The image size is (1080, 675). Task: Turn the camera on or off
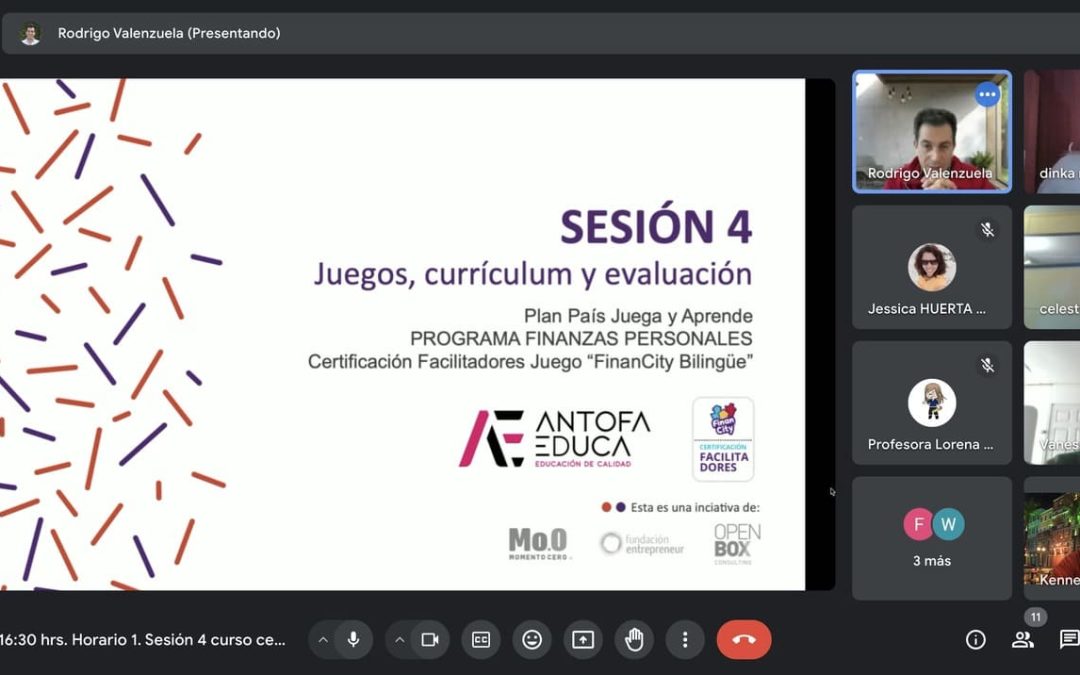pyautogui.click(x=430, y=640)
